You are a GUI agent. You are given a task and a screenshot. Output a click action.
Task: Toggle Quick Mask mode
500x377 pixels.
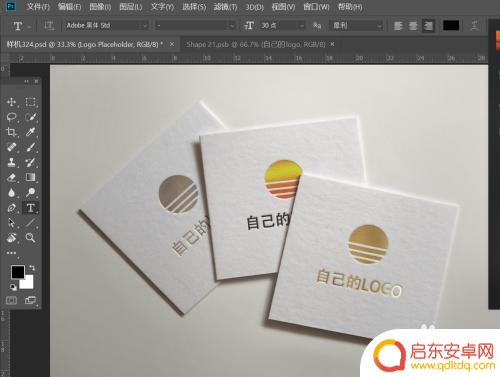[12, 300]
